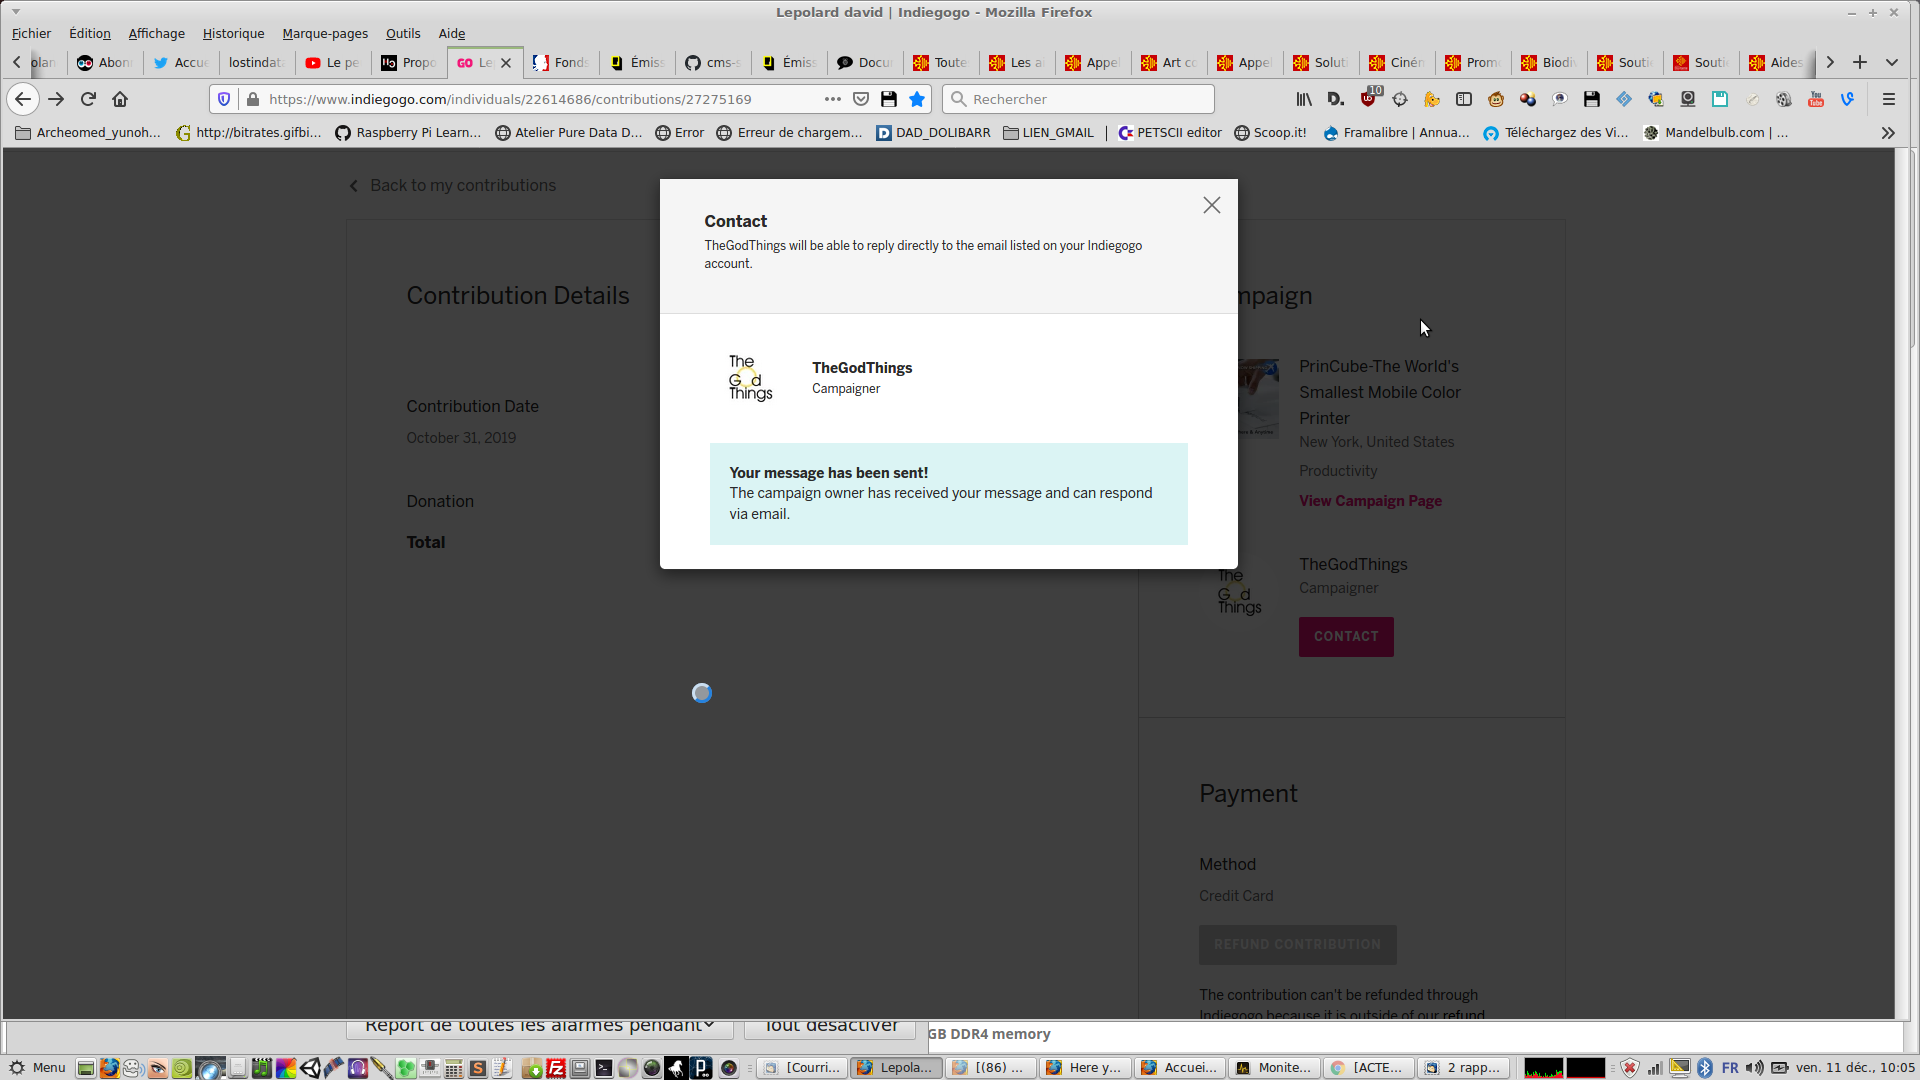Screen dimensions: 1920x1080
Task: Reload the current page
Action: [88, 99]
